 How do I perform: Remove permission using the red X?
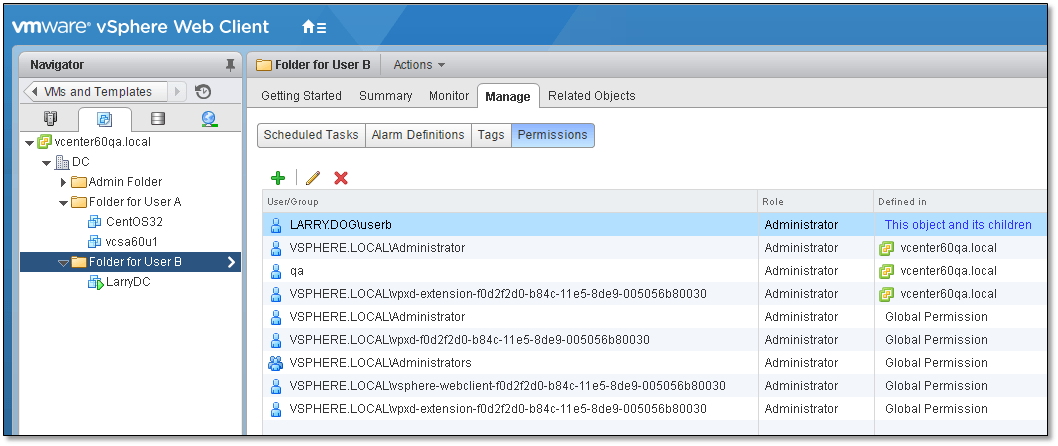tap(341, 178)
